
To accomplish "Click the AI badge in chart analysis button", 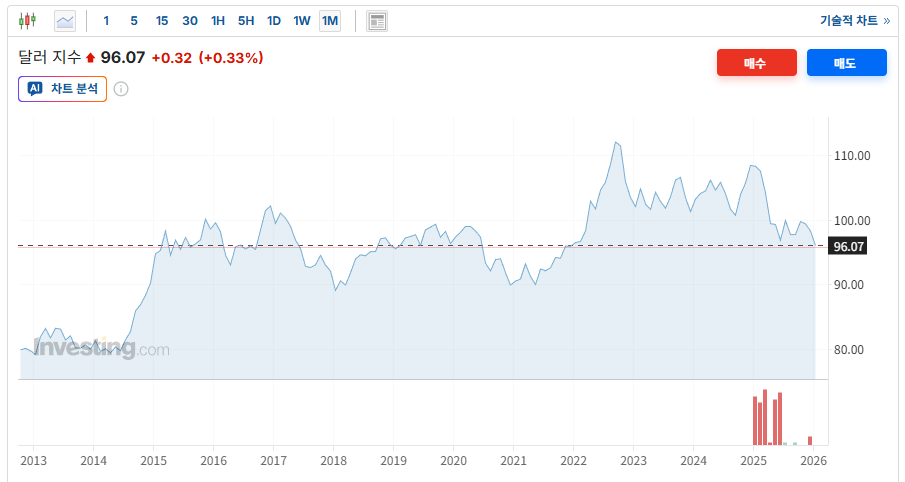I will coord(35,88).
